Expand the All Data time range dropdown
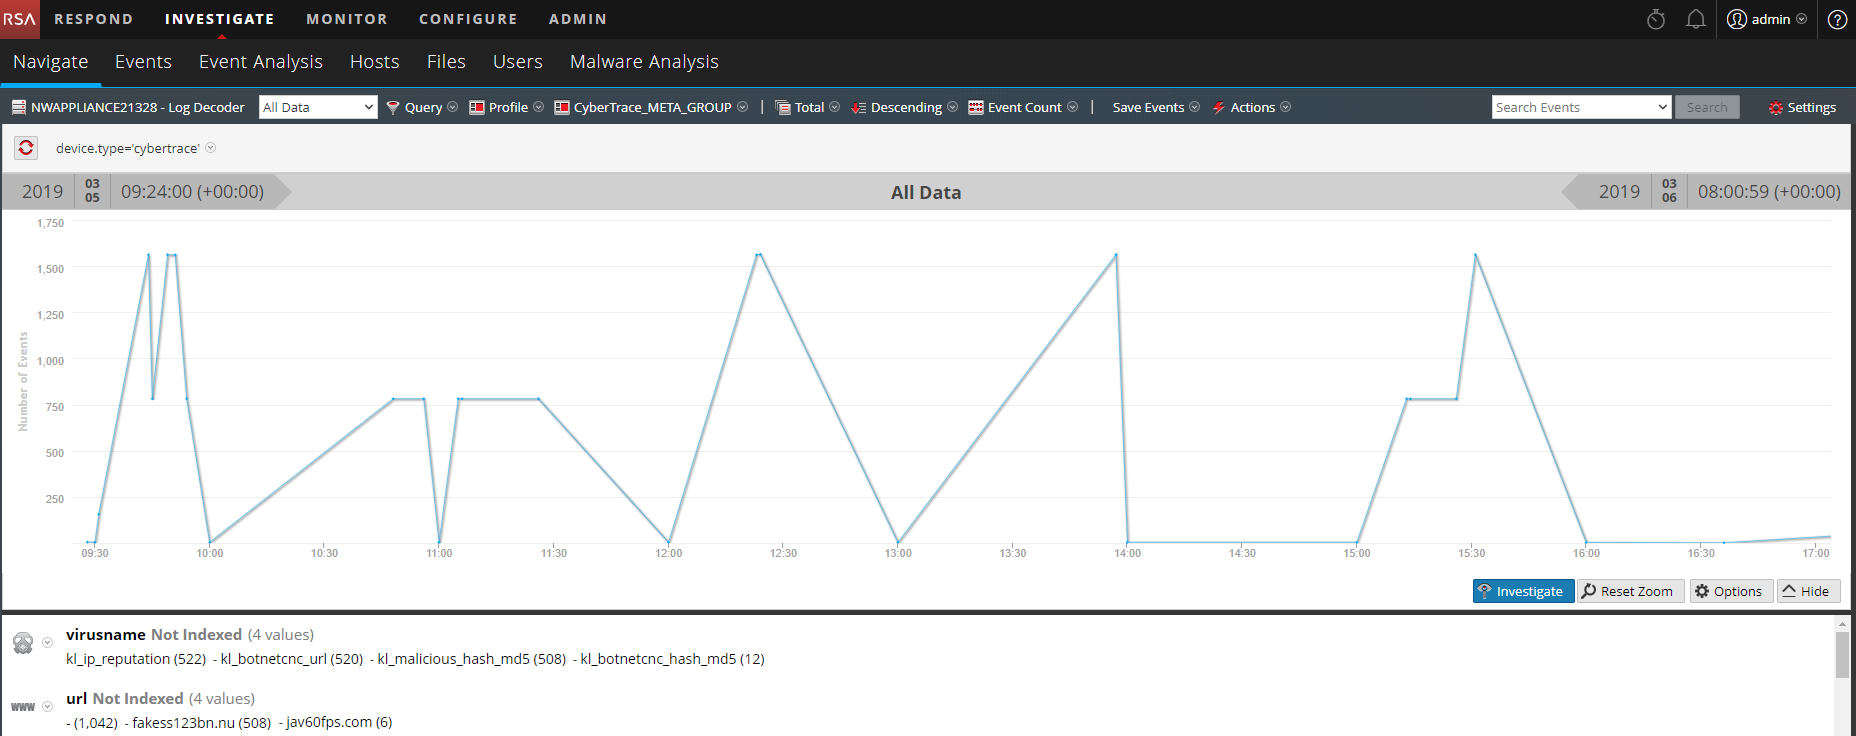The width and height of the screenshot is (1856, 736). (318, 107)
